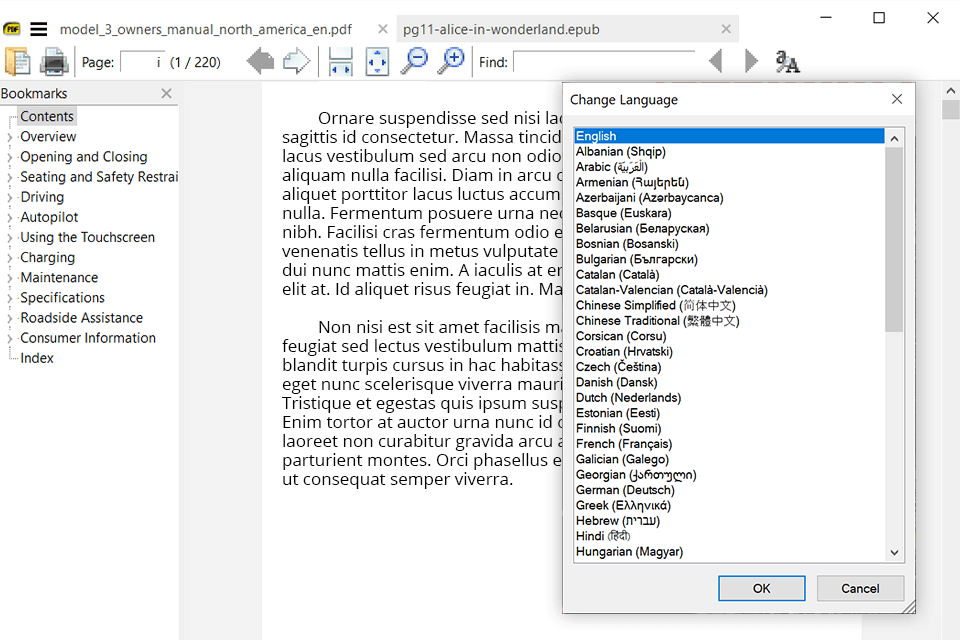This screenshot has width=960, height=640.
Task: Click the print icon in toolbar
Action: (54, 62)
